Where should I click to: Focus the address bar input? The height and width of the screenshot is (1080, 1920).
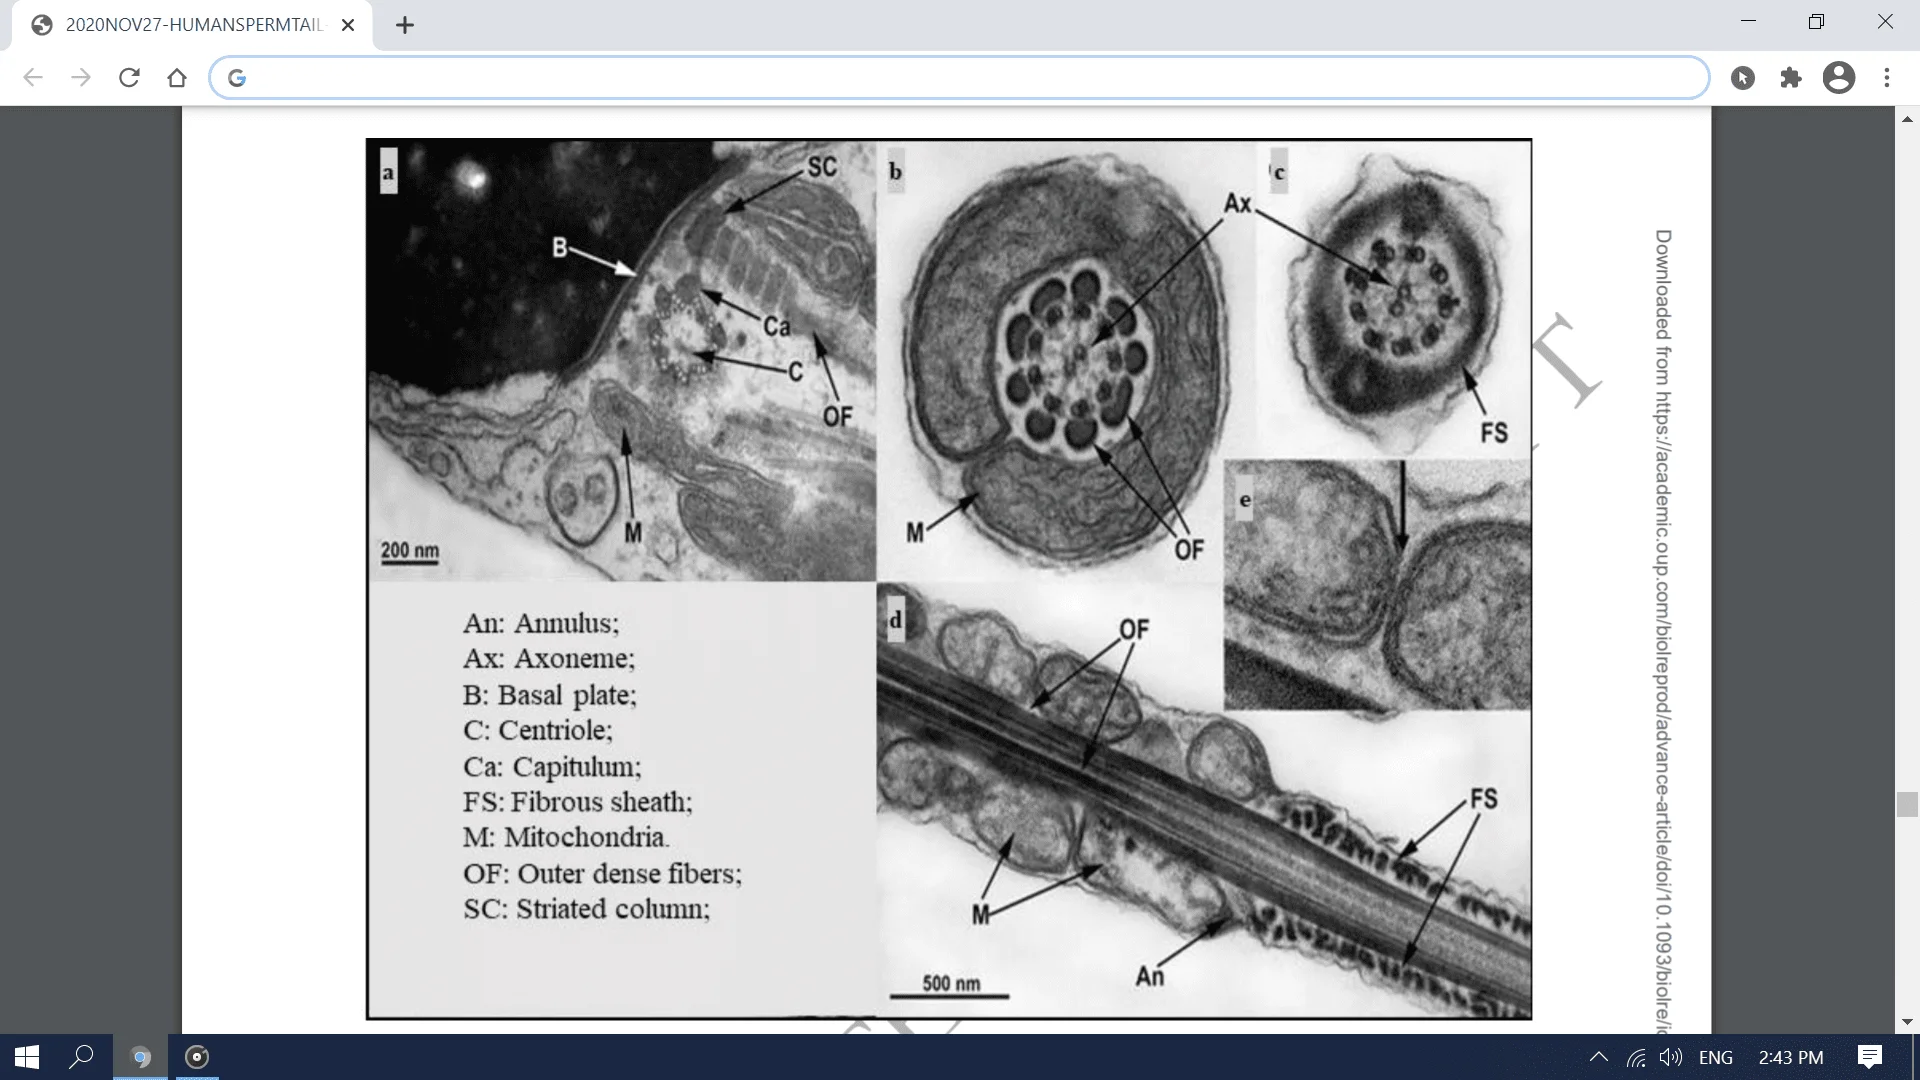click(x=958, y=78)
